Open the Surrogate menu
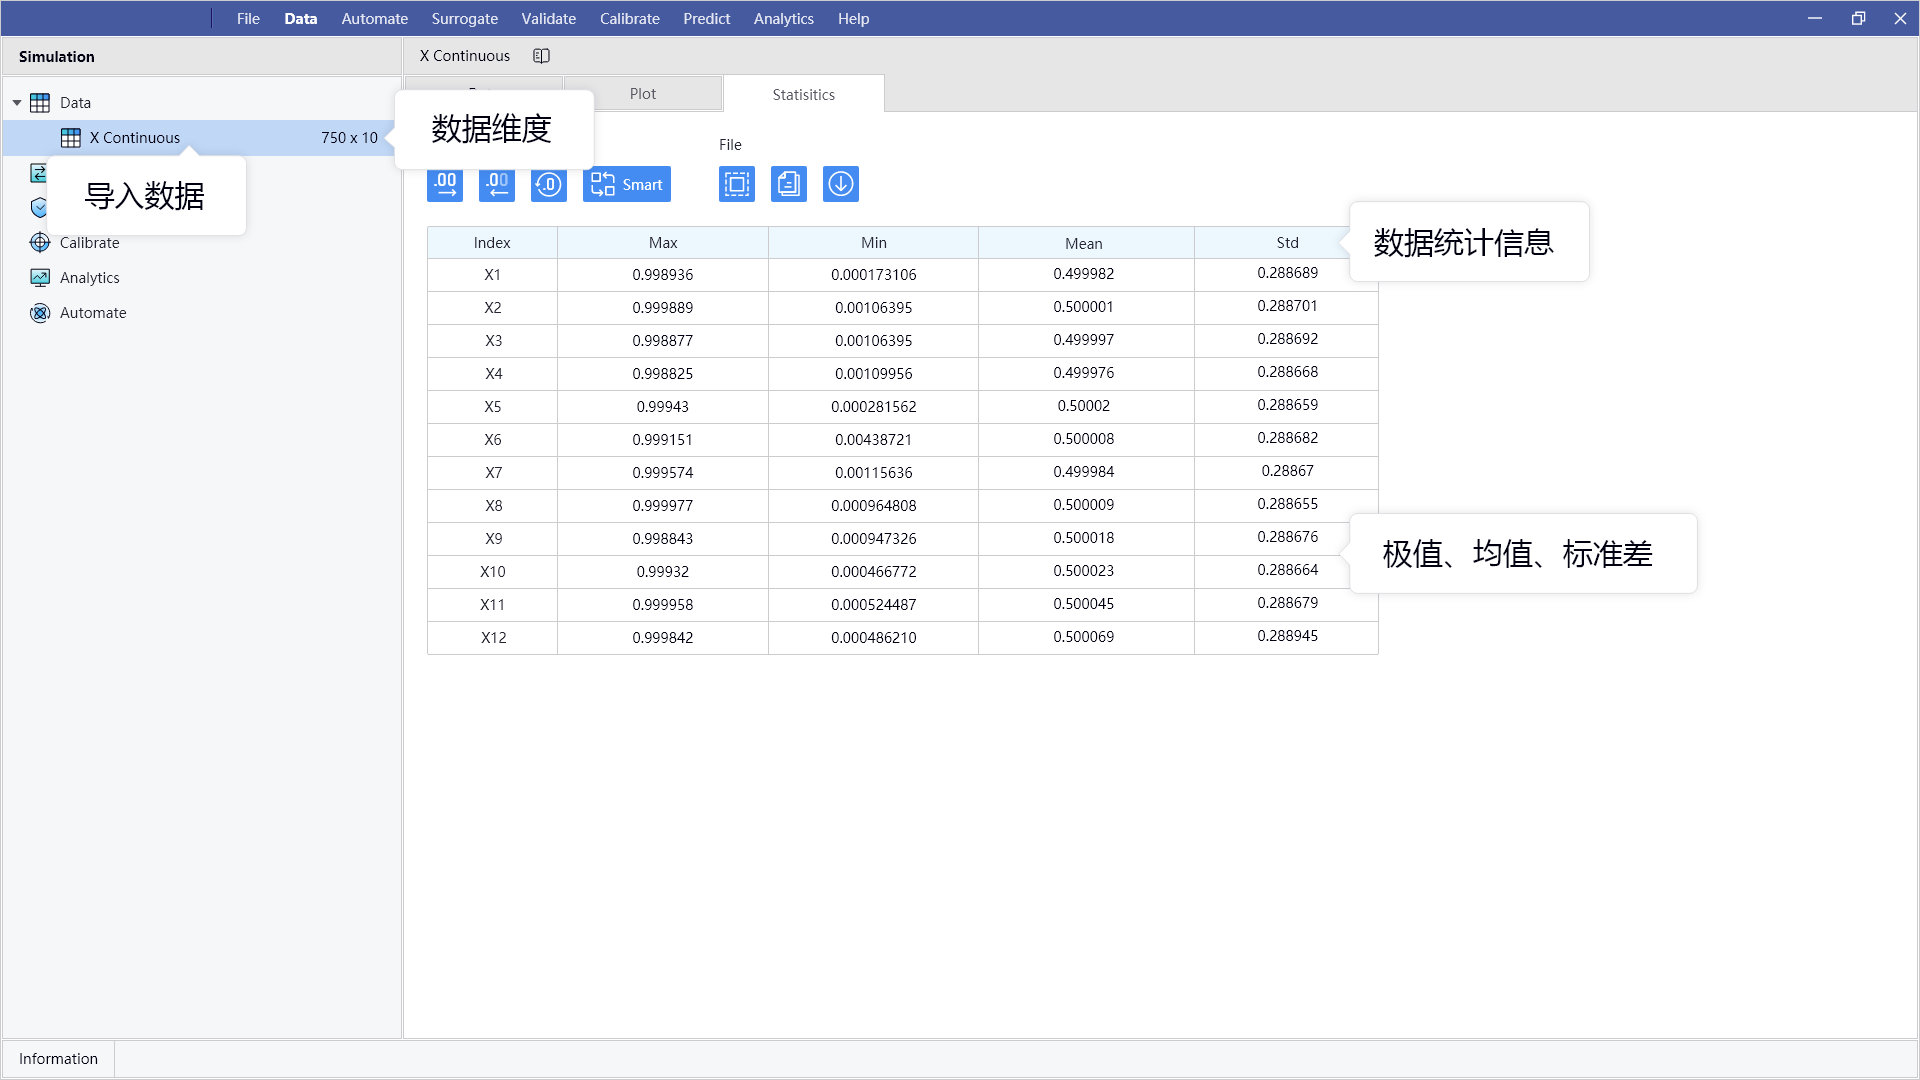Screen dimensions: 1920x1080 click(x=465, y=18)
